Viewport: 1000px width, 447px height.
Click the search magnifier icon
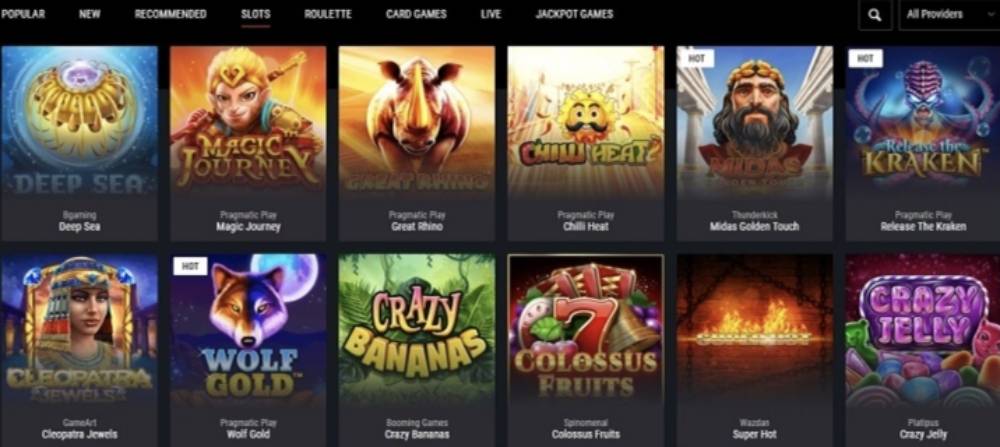pos(875,15)
